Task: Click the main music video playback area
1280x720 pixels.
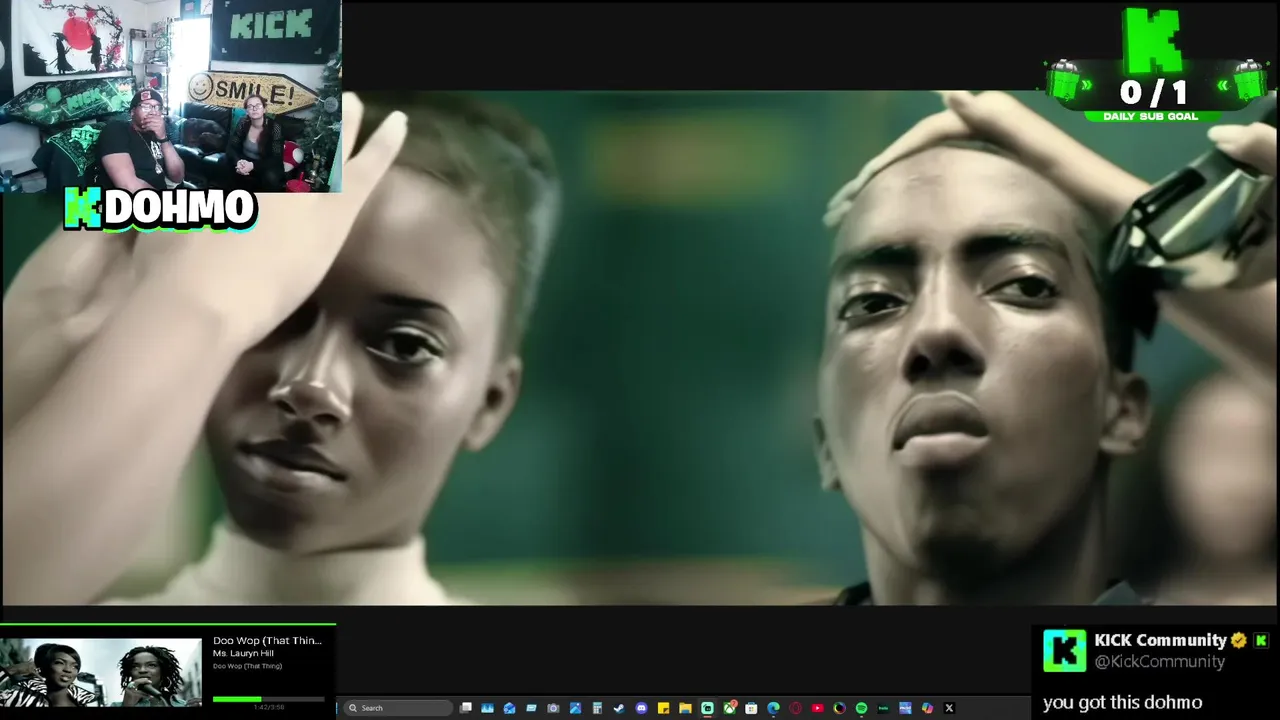Action: click(640, 348)
